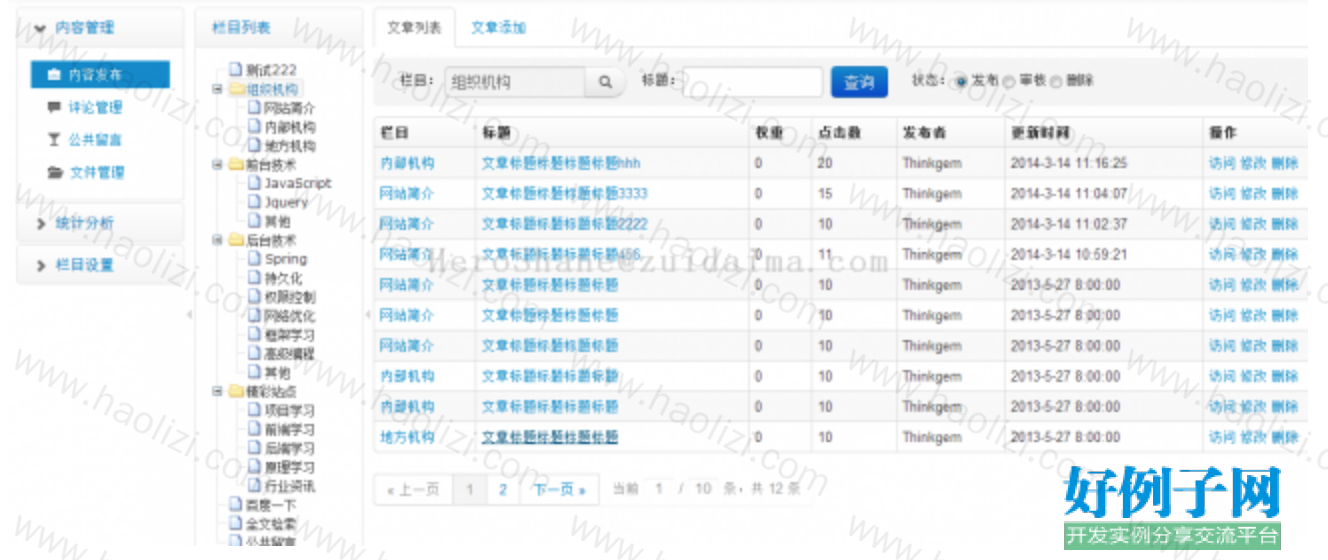Screen dimensions: 1328x560
Task: Open article titled 文章标题标题标题标题hhh
Action: (x=561, y=163)
